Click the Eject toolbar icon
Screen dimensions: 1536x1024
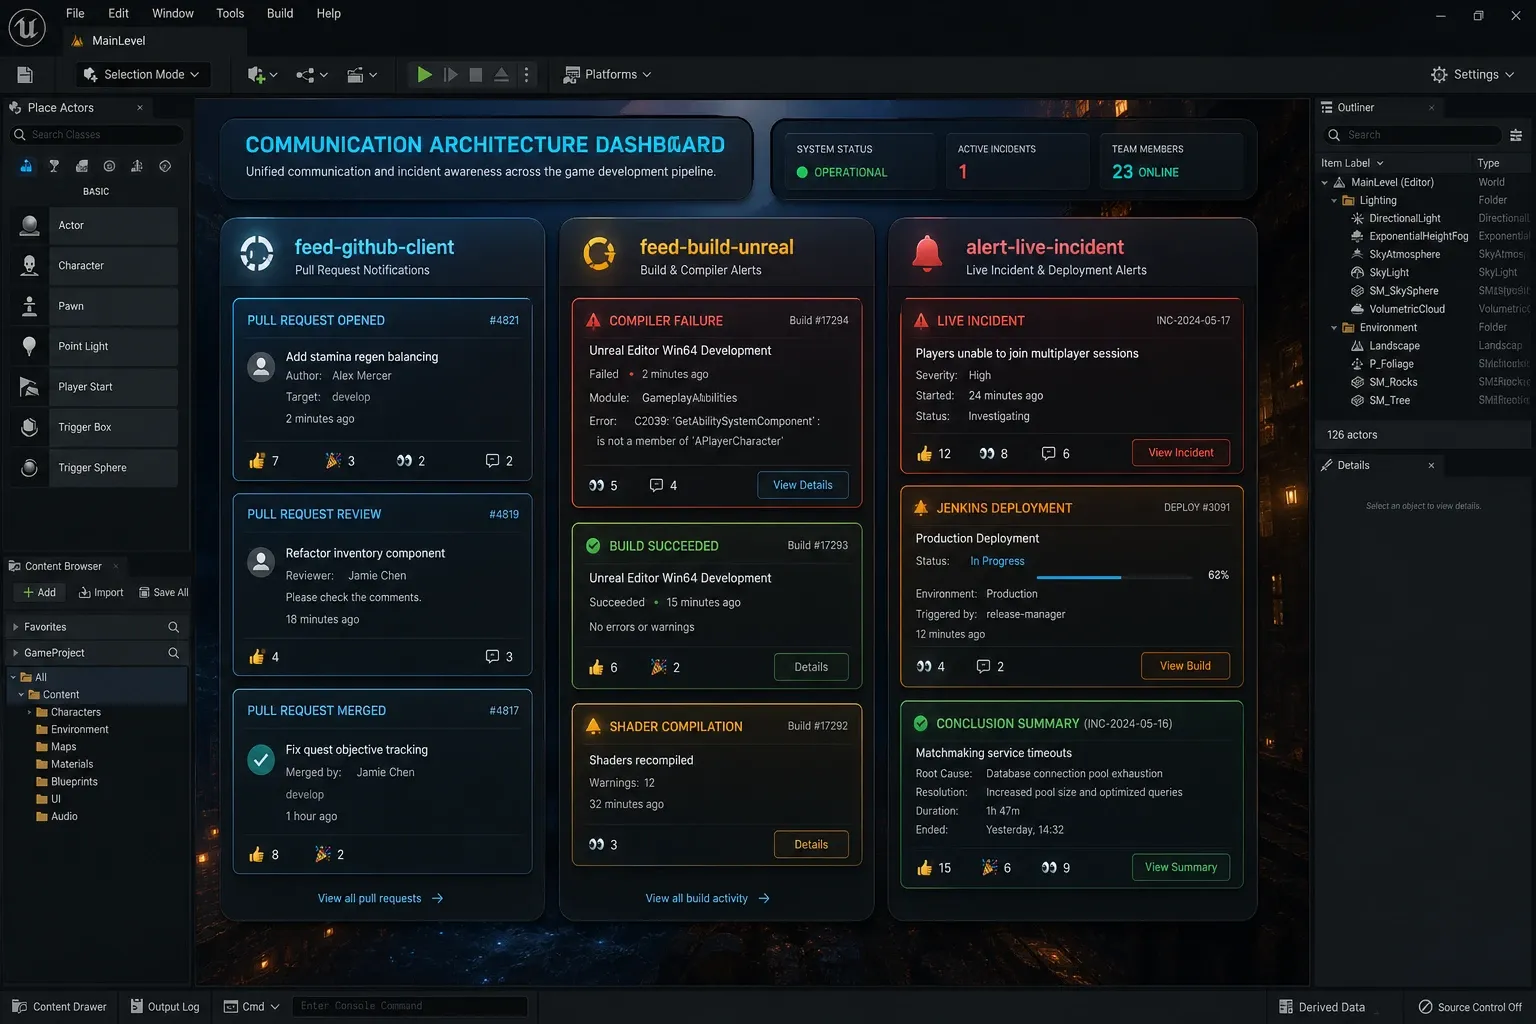(502, 74)
